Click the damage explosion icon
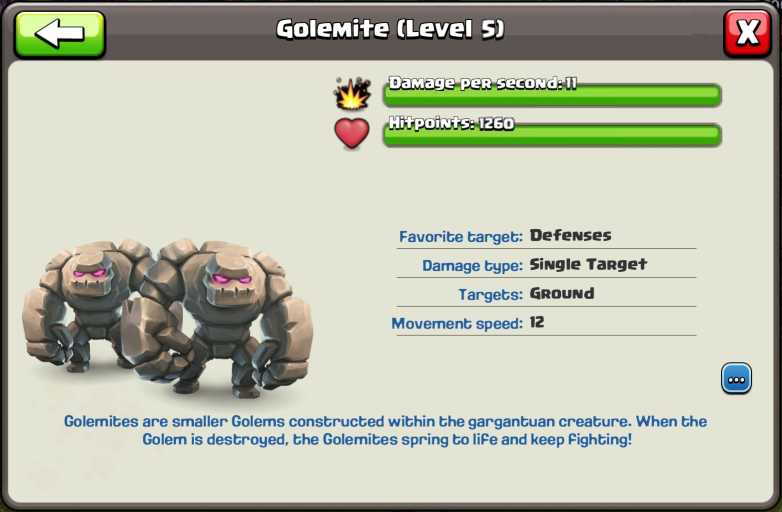 (x=353, y=93)
